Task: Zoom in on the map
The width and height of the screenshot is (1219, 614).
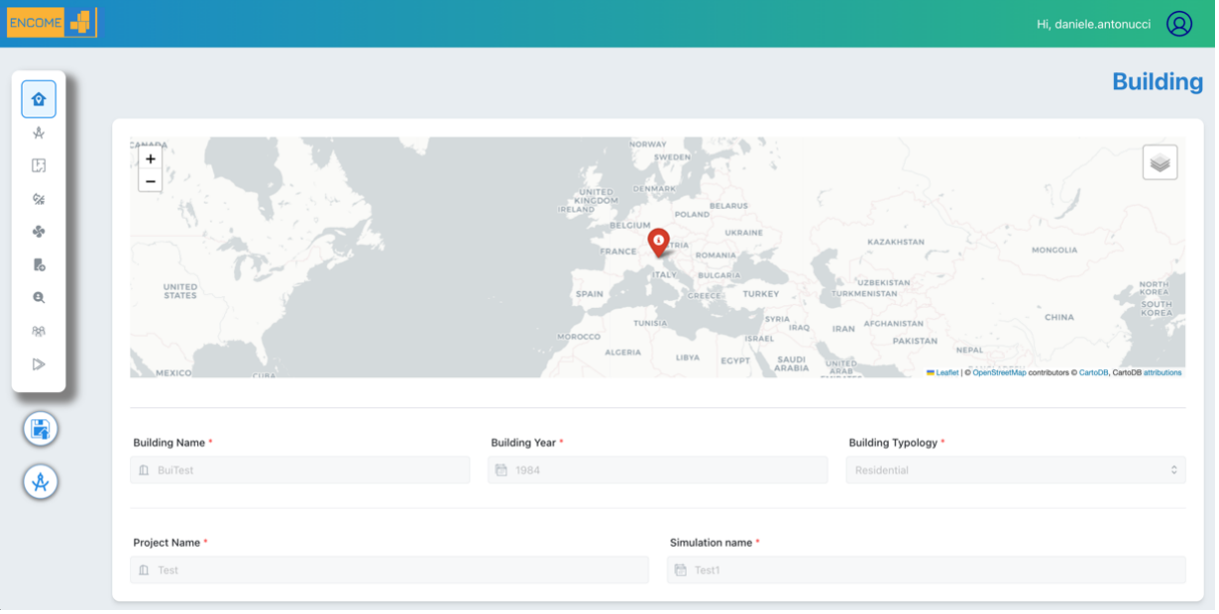Action: tap(150, 159)
